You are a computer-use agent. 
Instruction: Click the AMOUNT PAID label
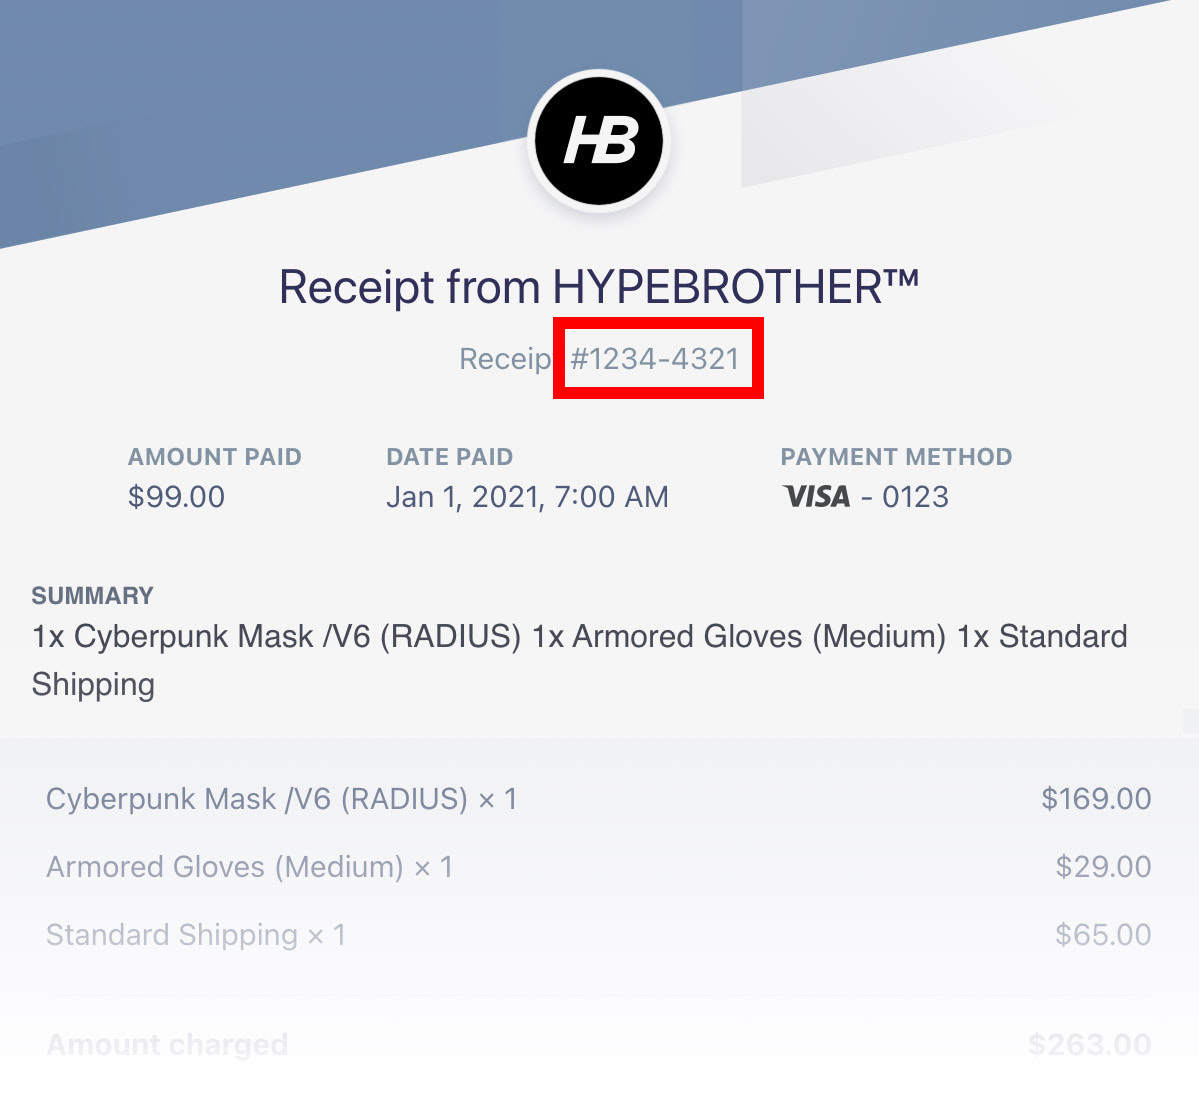(x=215, y=457)
